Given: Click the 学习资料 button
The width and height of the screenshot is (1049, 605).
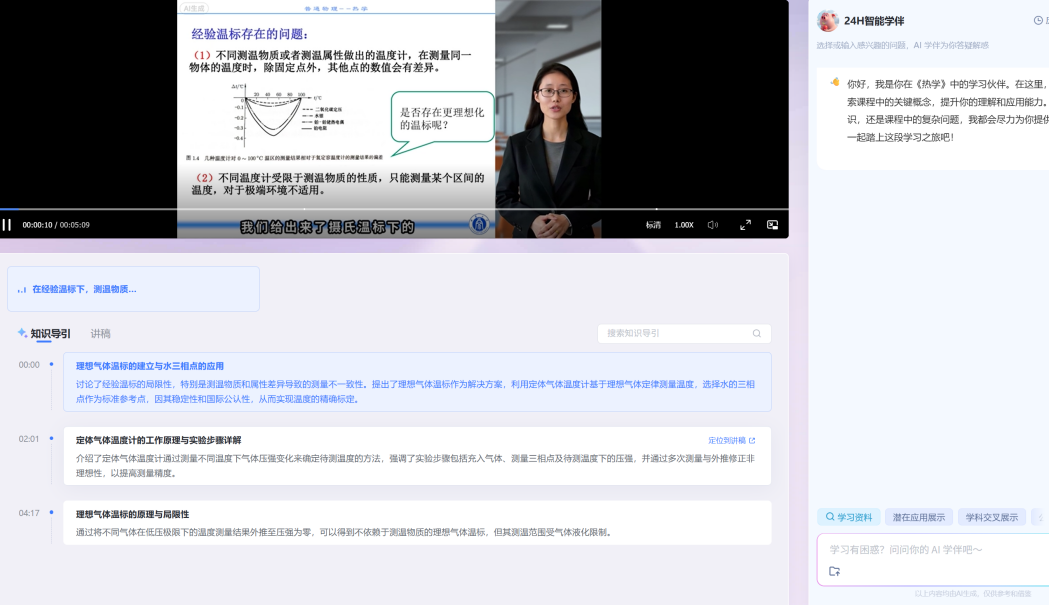Looking at the screenshot, I should (x=849, y=517).
